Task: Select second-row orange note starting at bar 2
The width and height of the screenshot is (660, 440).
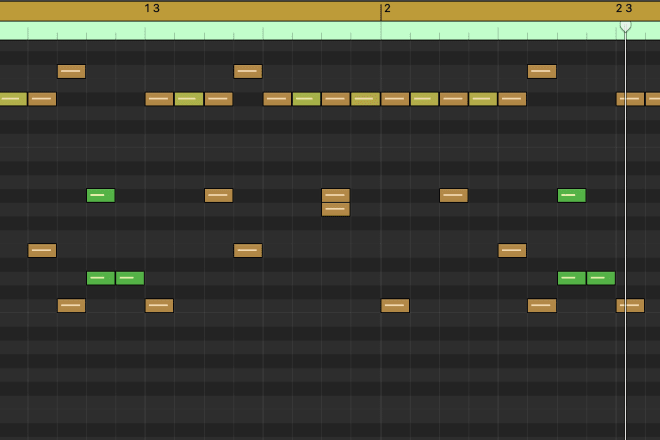Action: (x=395, y=99)
